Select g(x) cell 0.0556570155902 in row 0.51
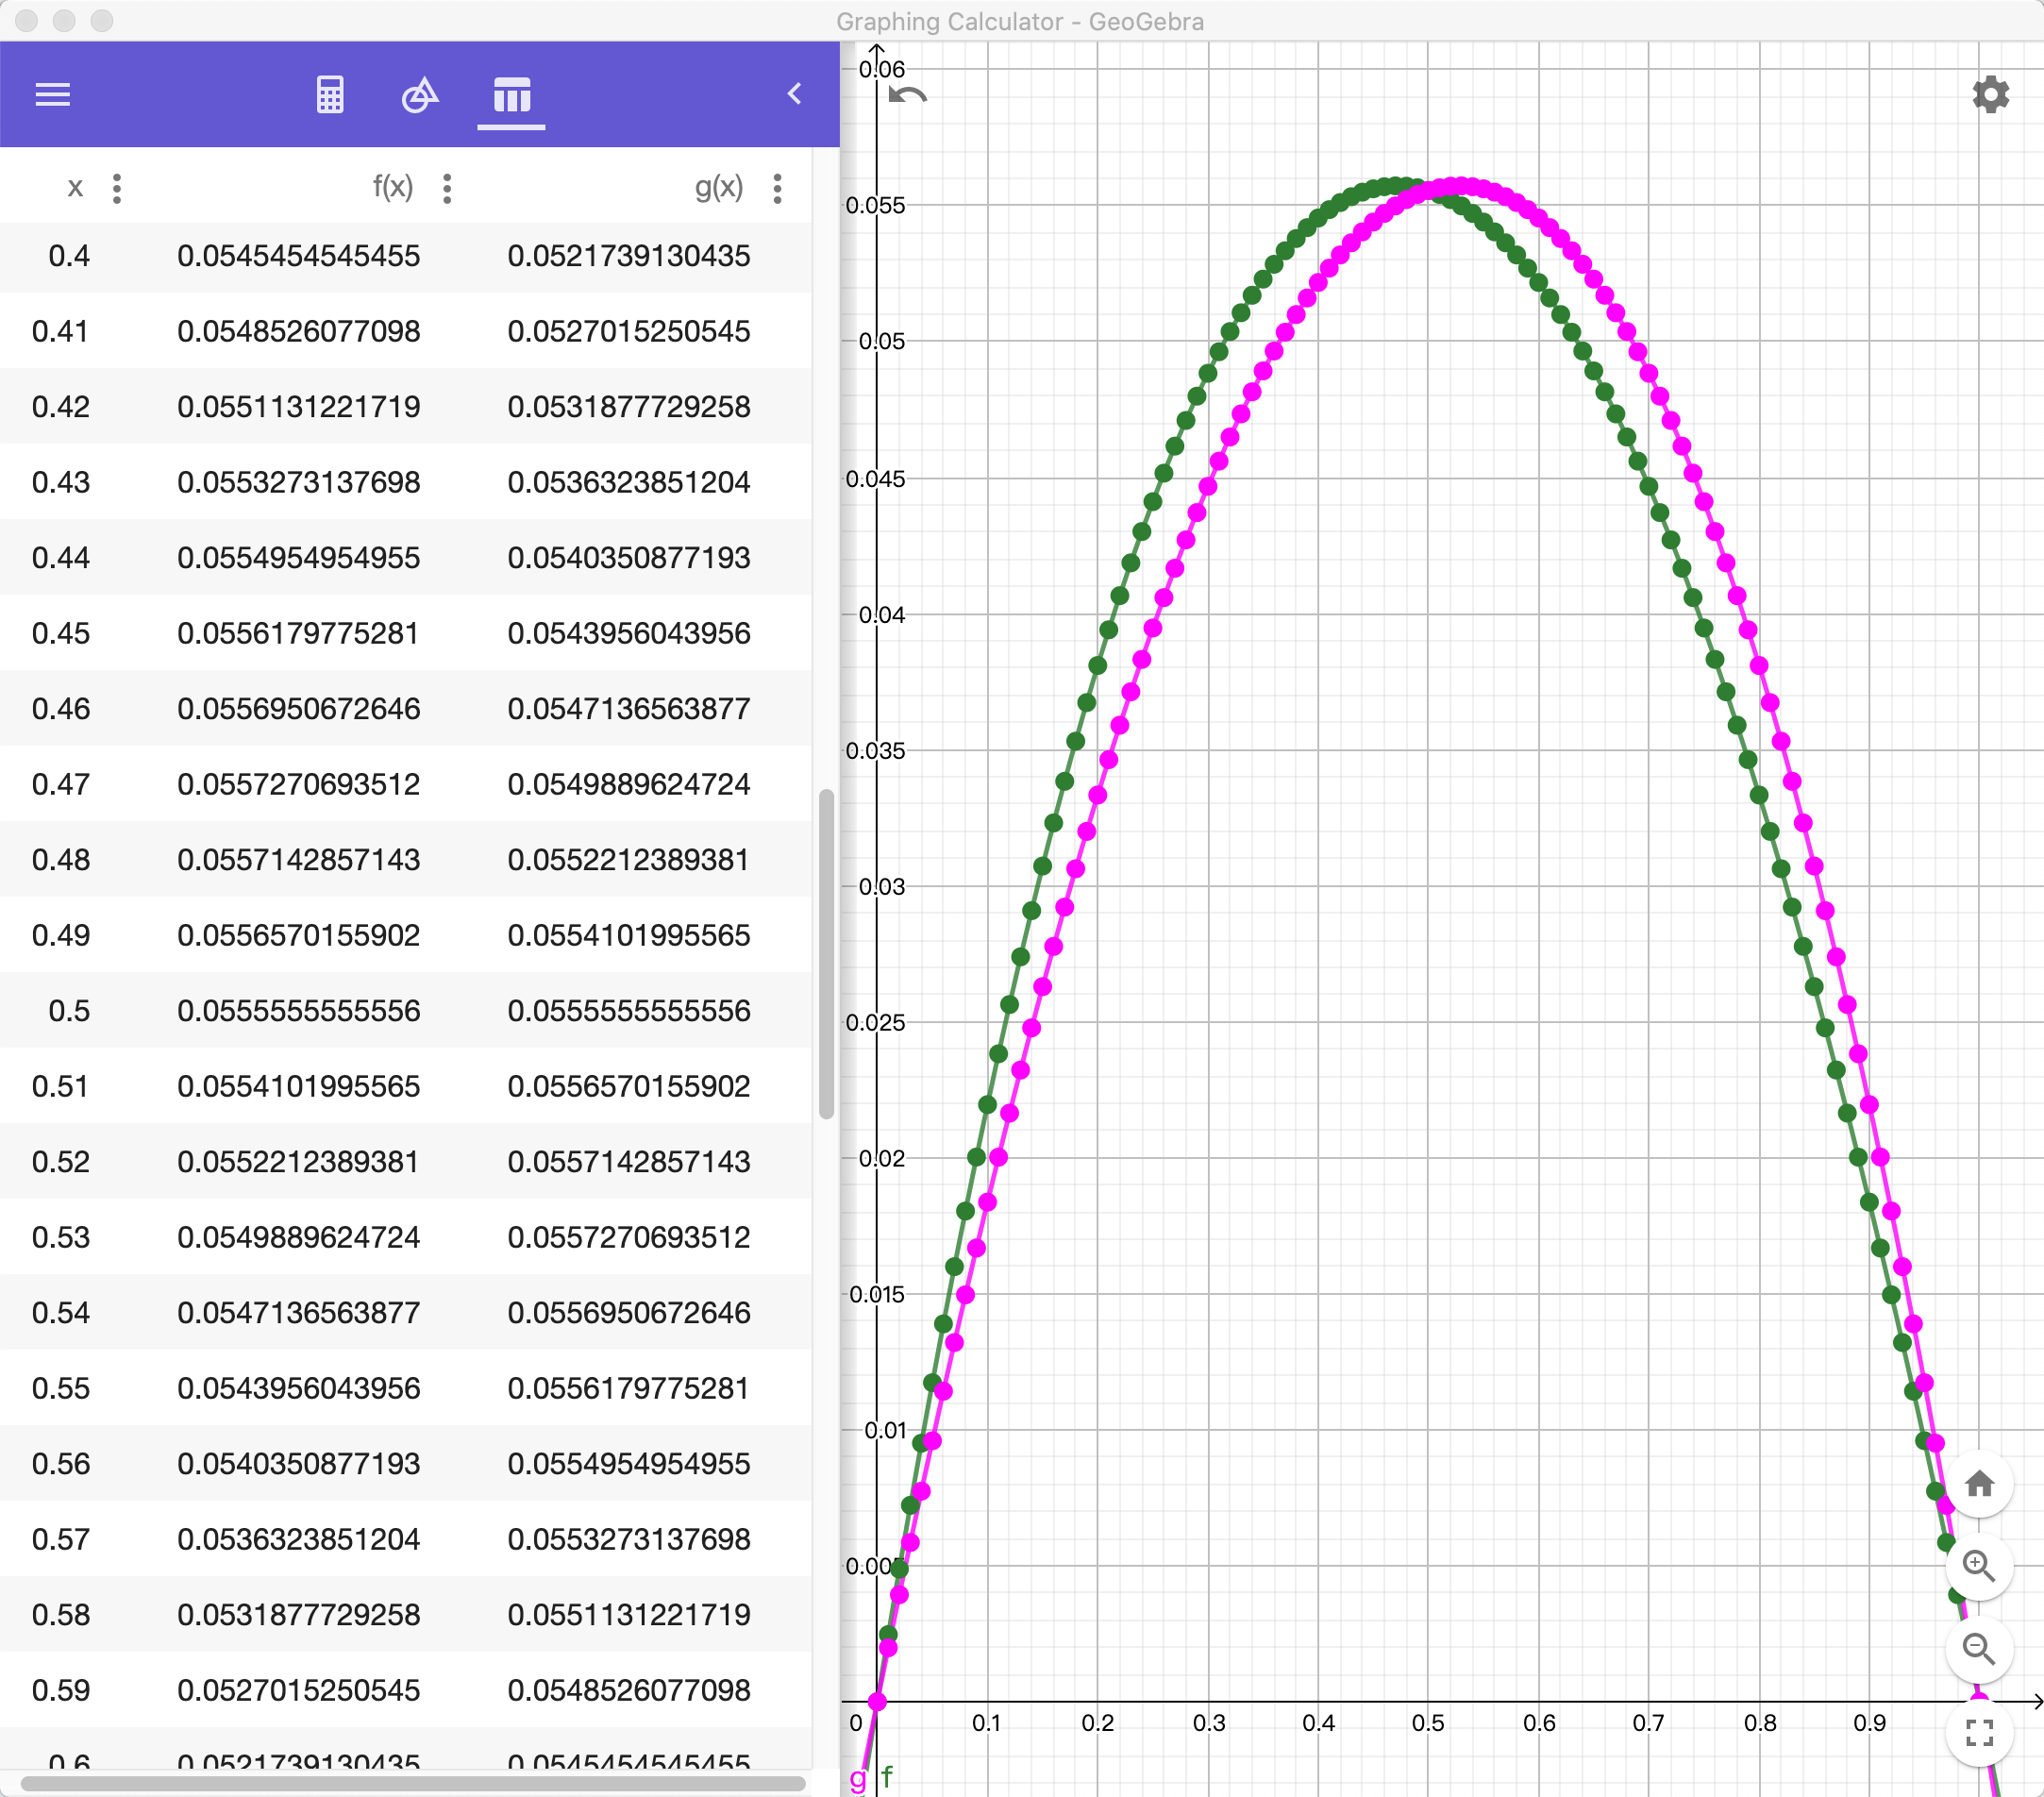This screenshot has width=2044, height=1797. [x=629, y=1086]
